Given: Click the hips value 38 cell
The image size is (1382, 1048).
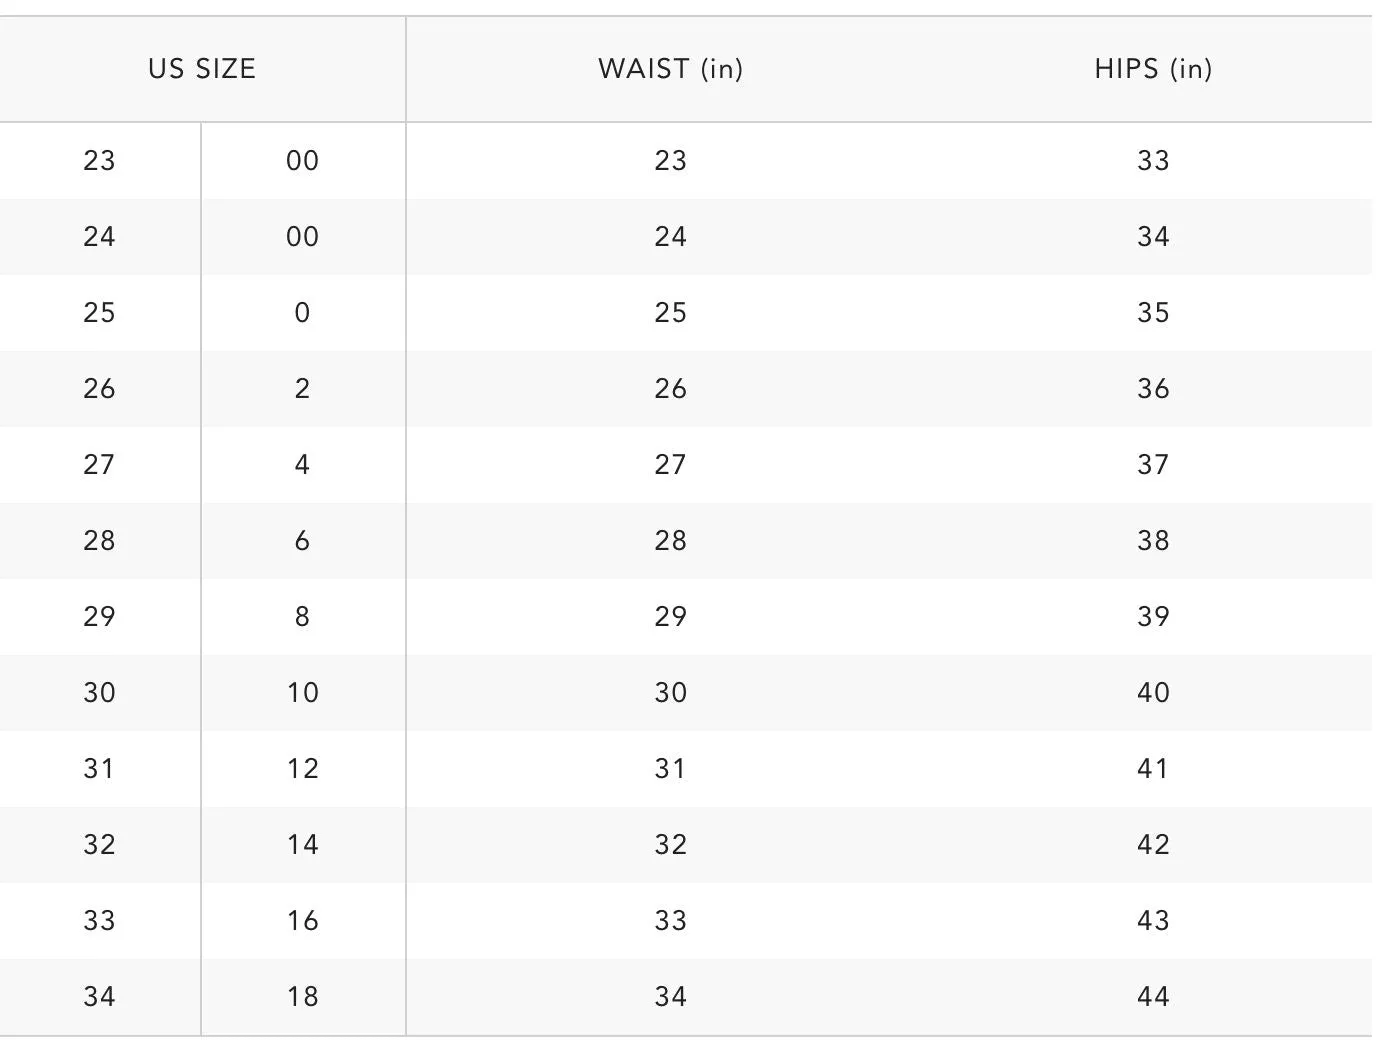Looking at the screenshot, I should tap(1153, 541).
